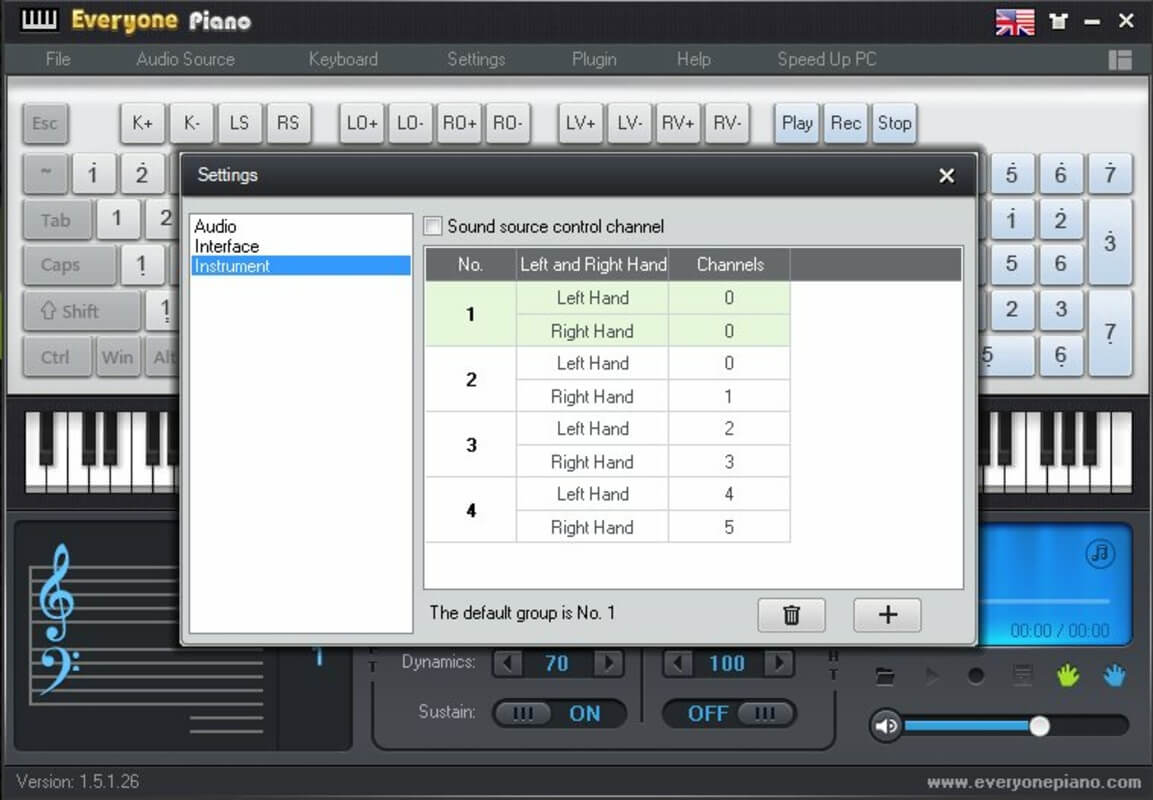Image resolution: width=1153 pixels, height=800 pixels.
Task: Select Audio in settings list
Action: (215, 226)
